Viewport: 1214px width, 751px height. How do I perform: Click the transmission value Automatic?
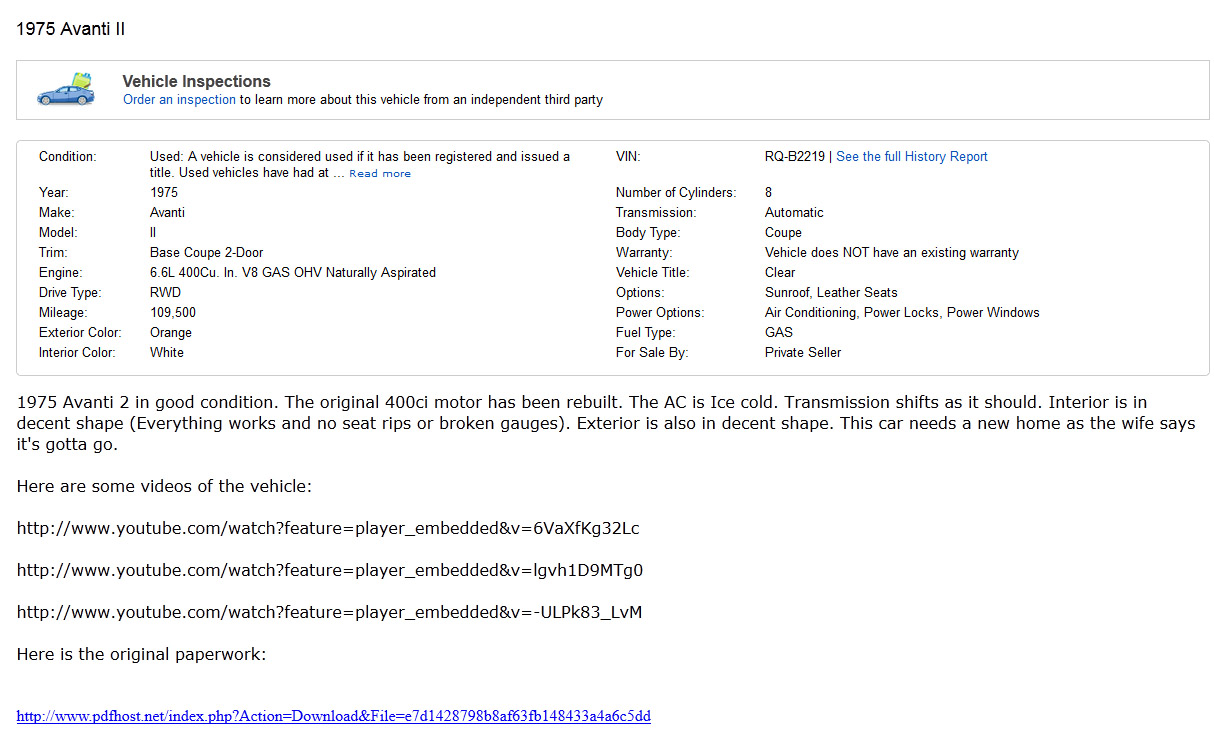pos(794,213)
